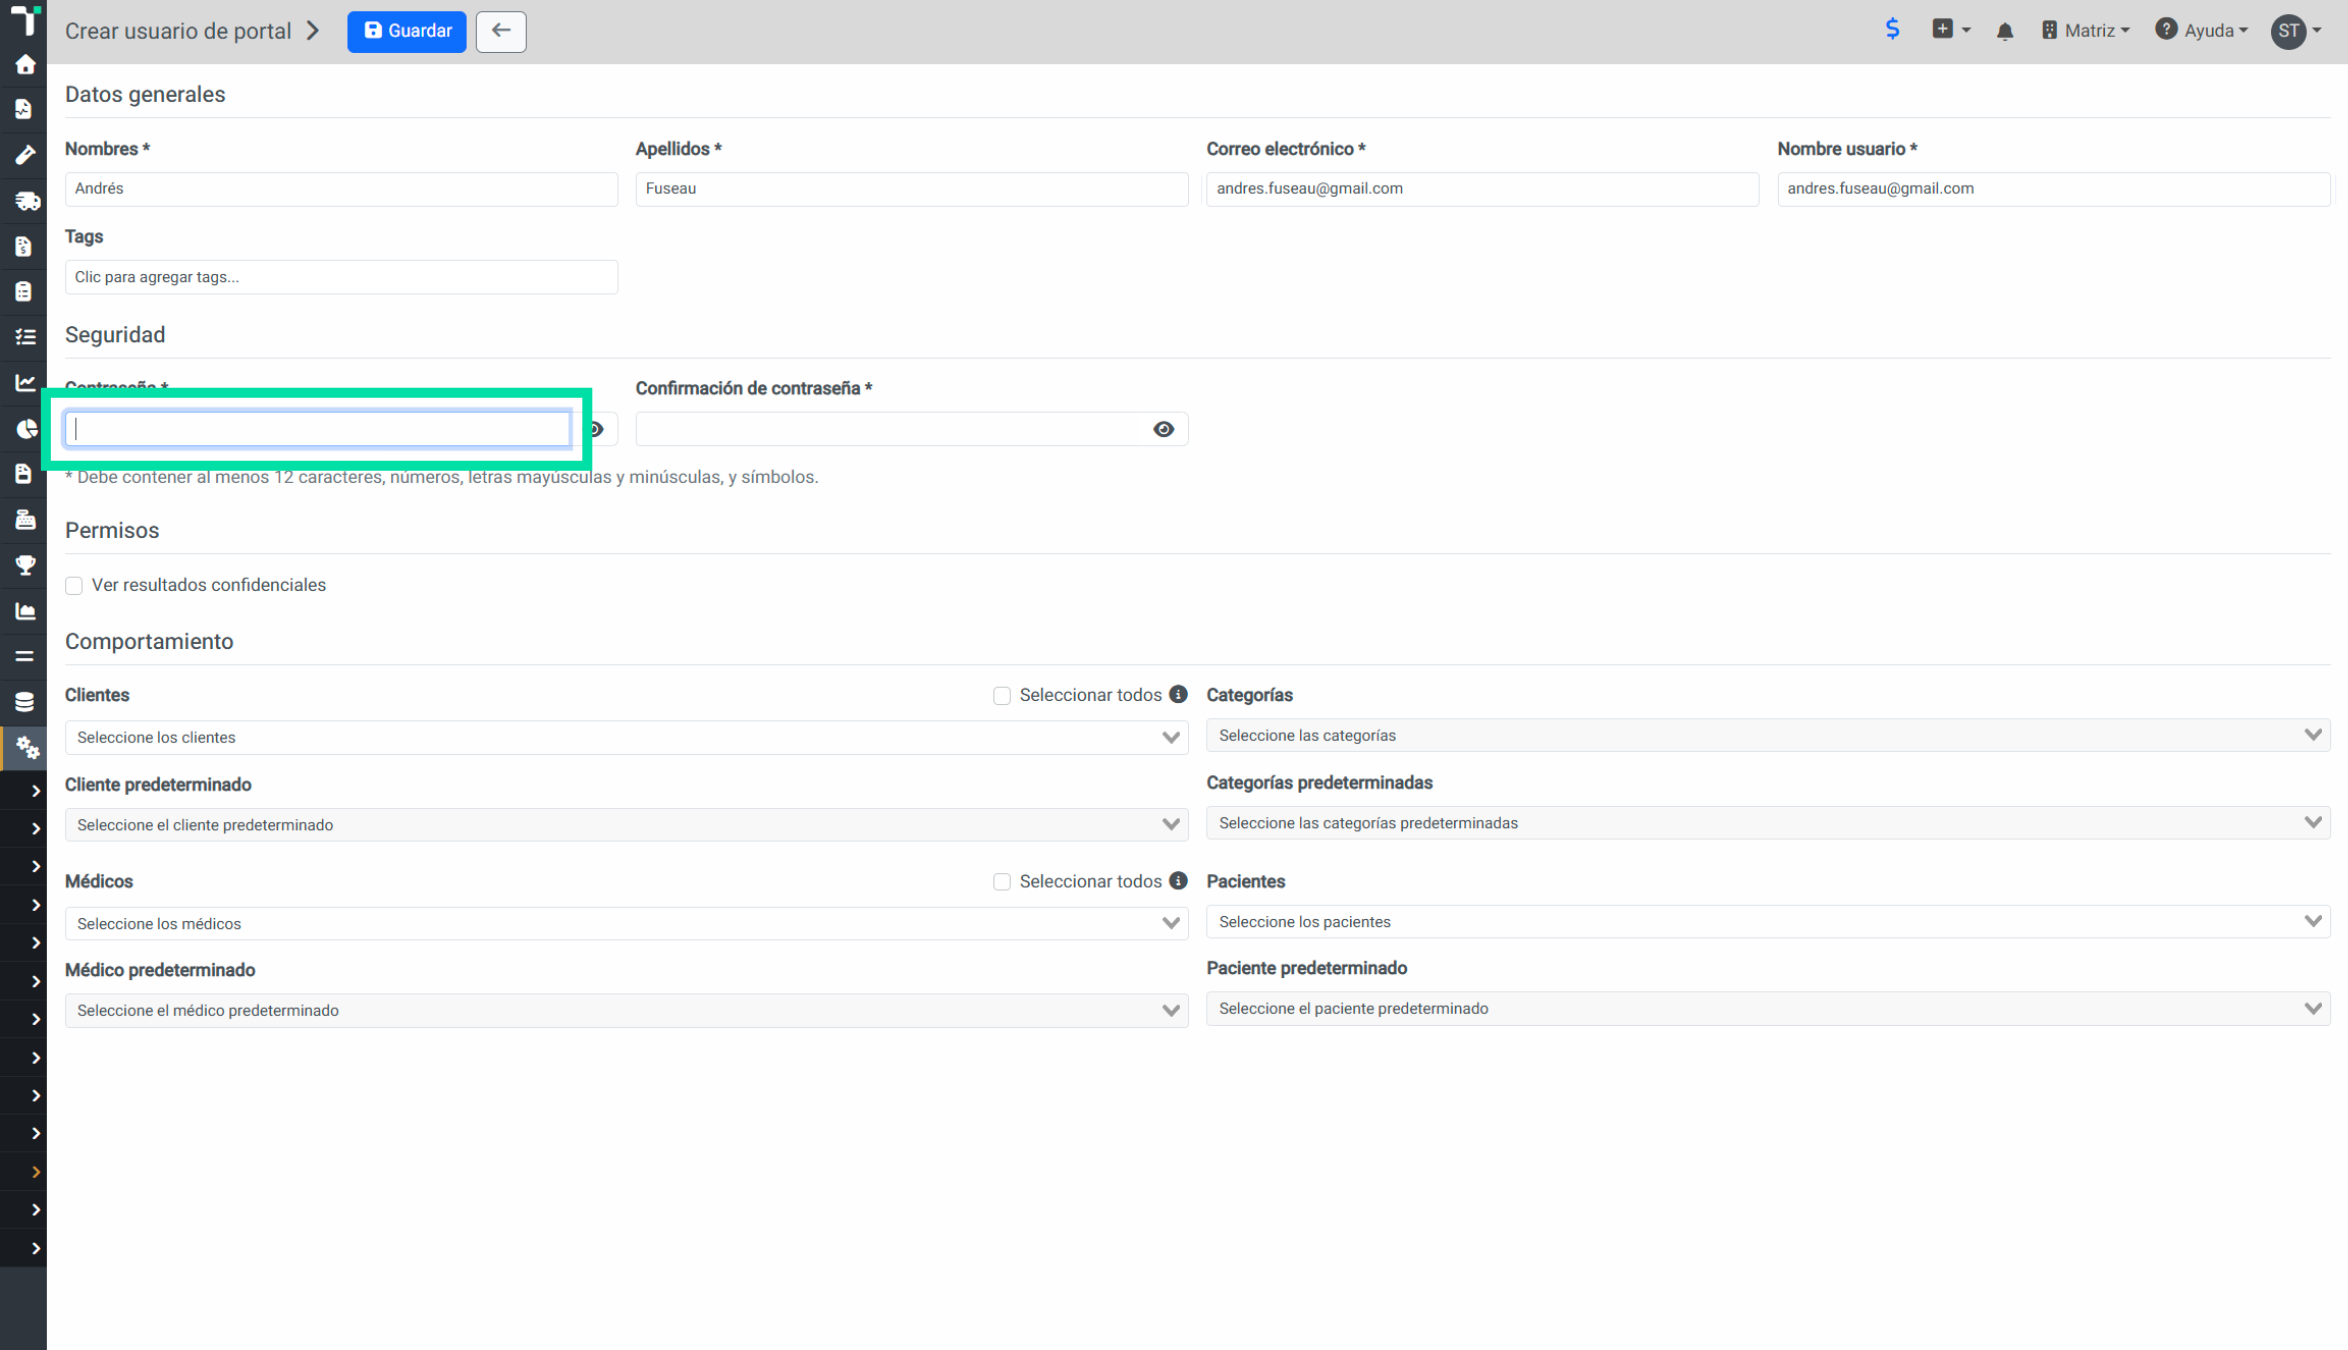Click the Guardar button
Viewport: 2348px width, 1350px height.
[x=407, y=31]
